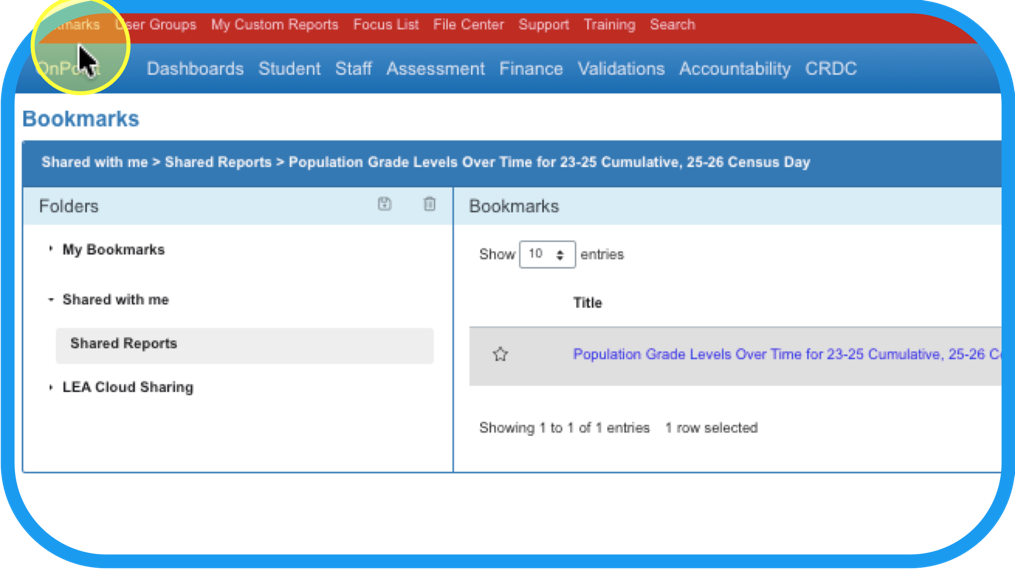Open the Show entries count dropdown
1015x569 pixels.
point(547,254)
